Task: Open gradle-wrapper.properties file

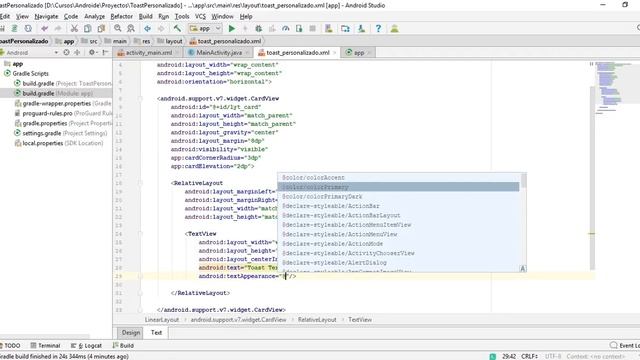Action: 62,103
